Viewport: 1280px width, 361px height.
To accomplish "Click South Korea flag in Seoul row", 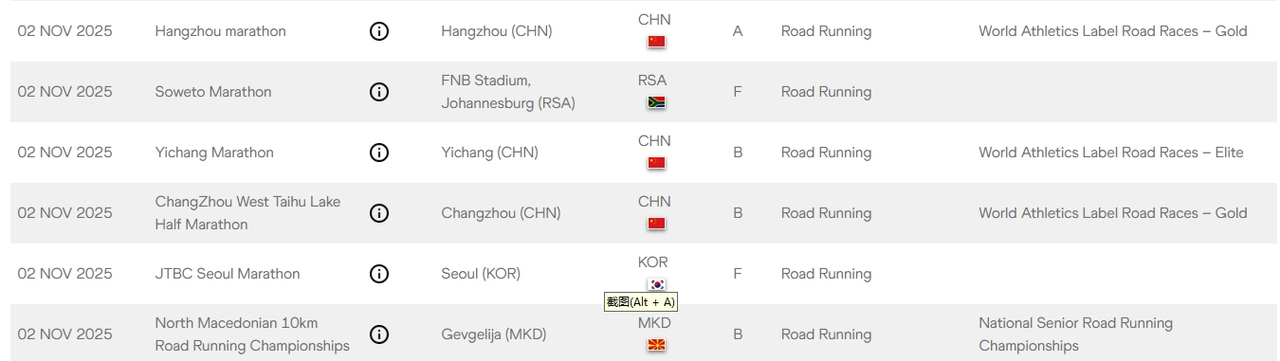I will coord(656,284).
